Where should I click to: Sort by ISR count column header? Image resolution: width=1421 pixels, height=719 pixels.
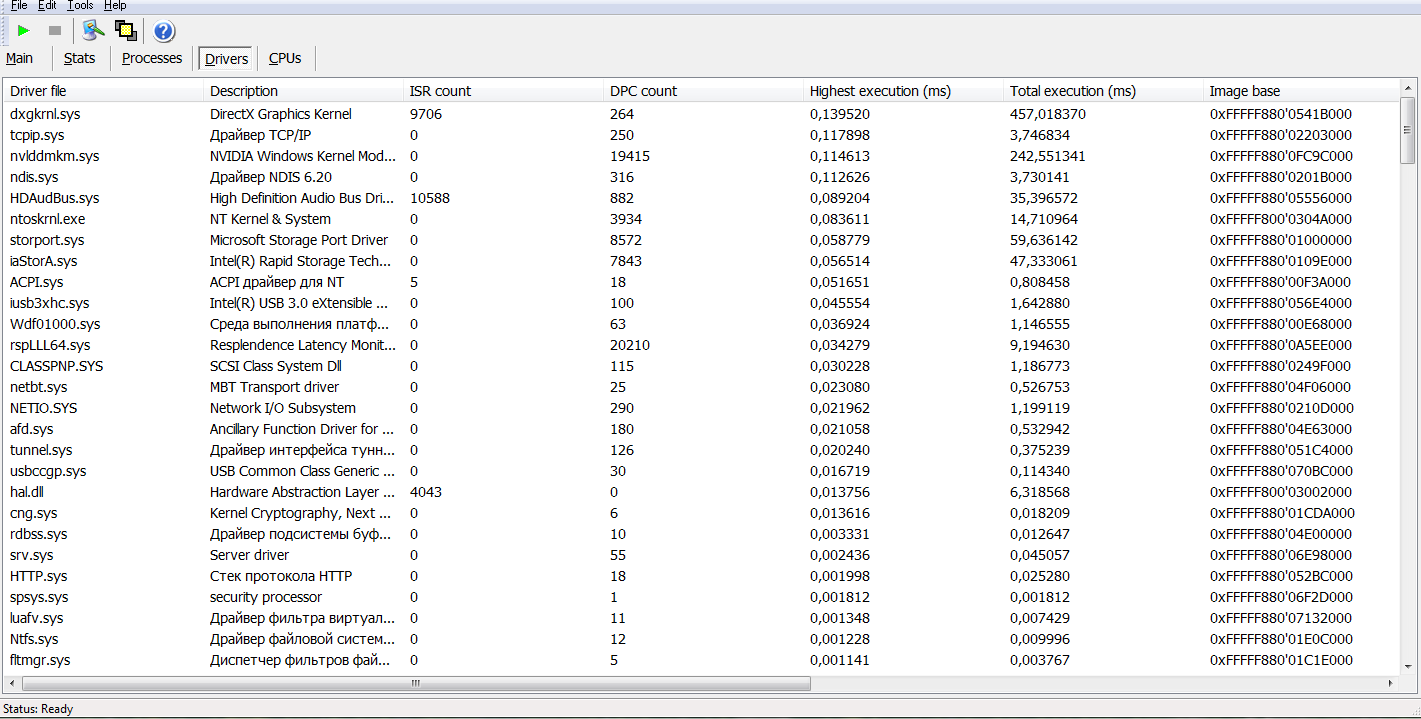(x=503, y=91)
